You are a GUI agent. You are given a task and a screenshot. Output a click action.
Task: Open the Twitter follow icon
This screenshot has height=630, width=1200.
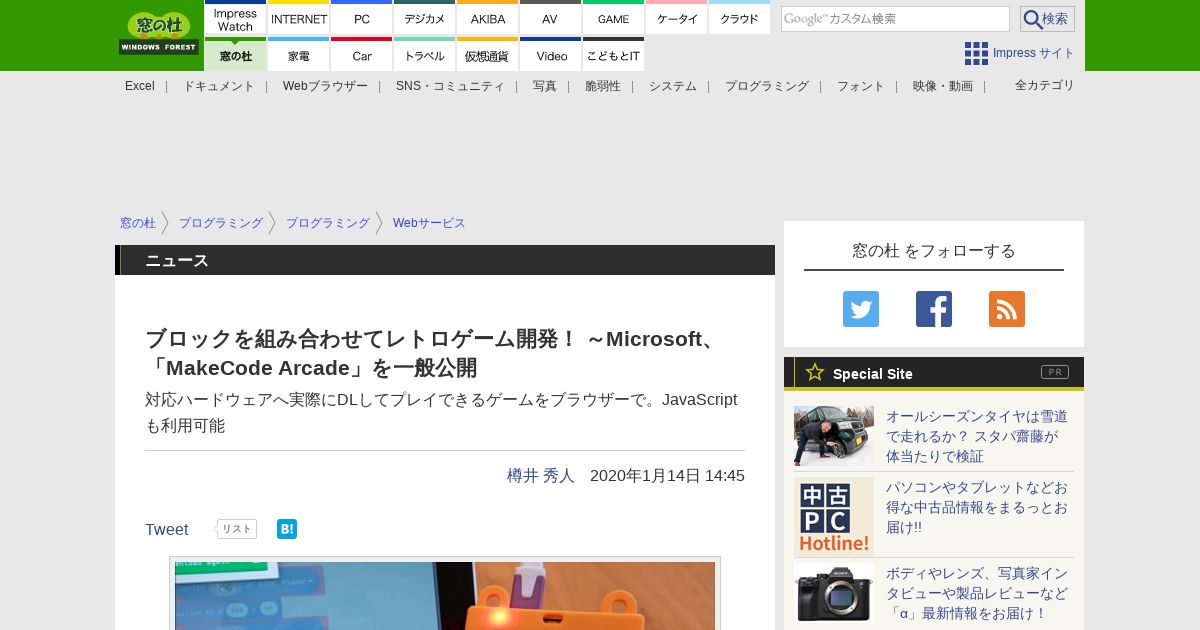coord(861,309)
